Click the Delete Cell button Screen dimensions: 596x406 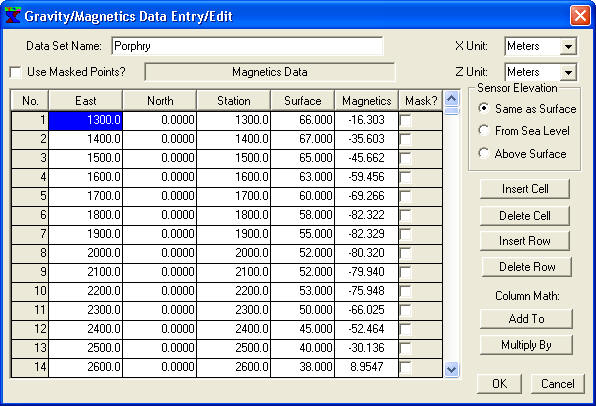click(x=525, y=216)
